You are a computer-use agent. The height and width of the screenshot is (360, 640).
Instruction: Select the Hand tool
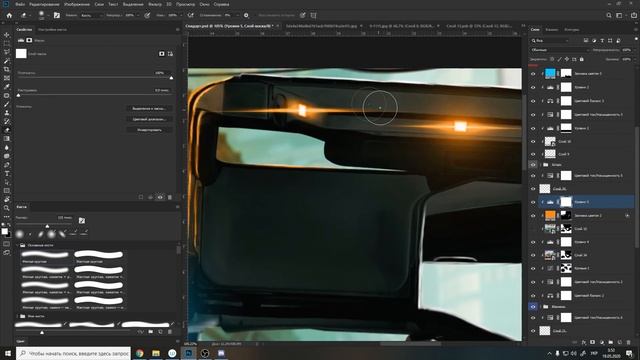pos(7,199)
